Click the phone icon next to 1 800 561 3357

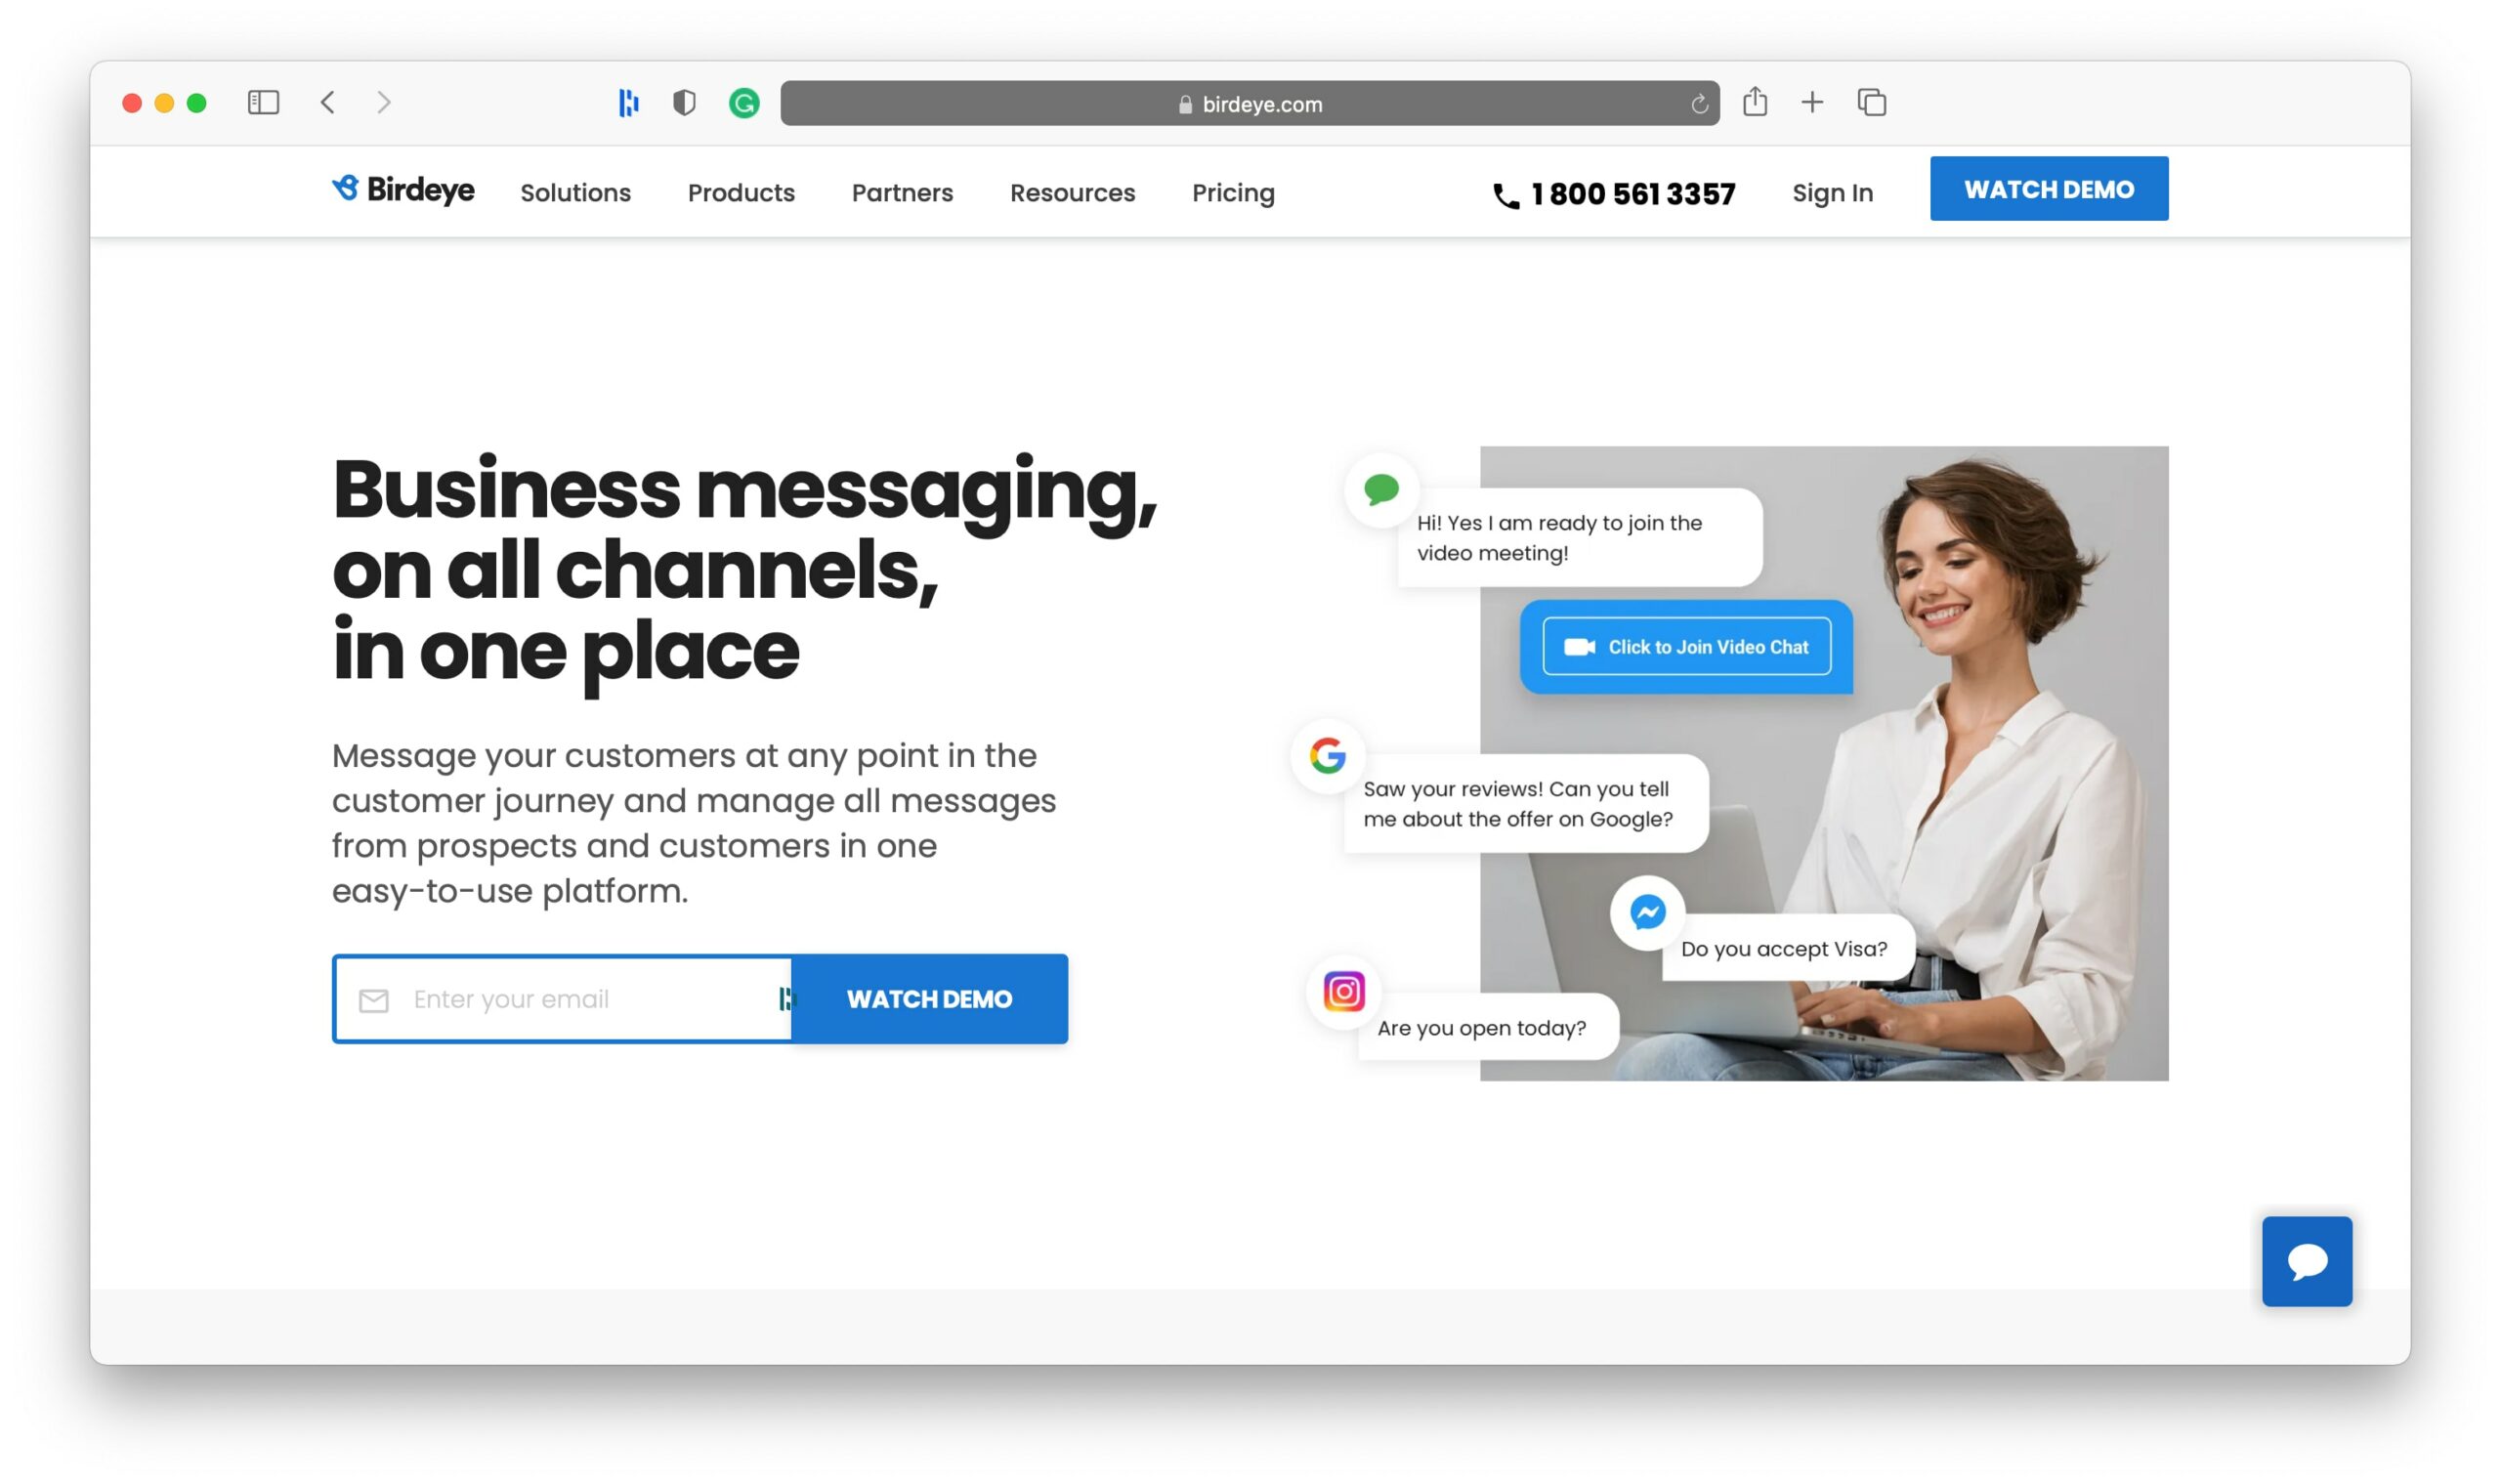point(1504,192)
